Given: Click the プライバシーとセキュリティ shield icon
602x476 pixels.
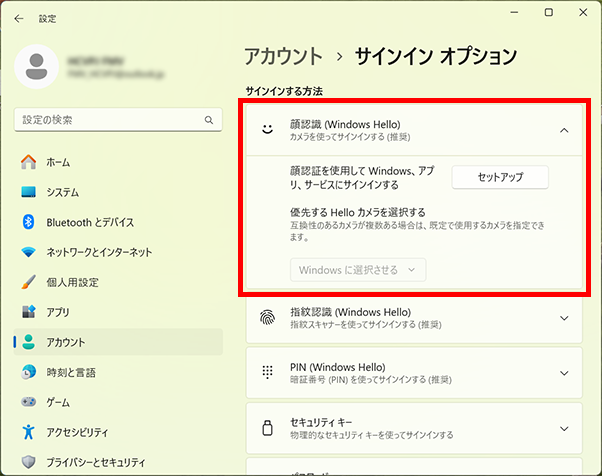Looking at the screenshot, I should coord(29,461).
